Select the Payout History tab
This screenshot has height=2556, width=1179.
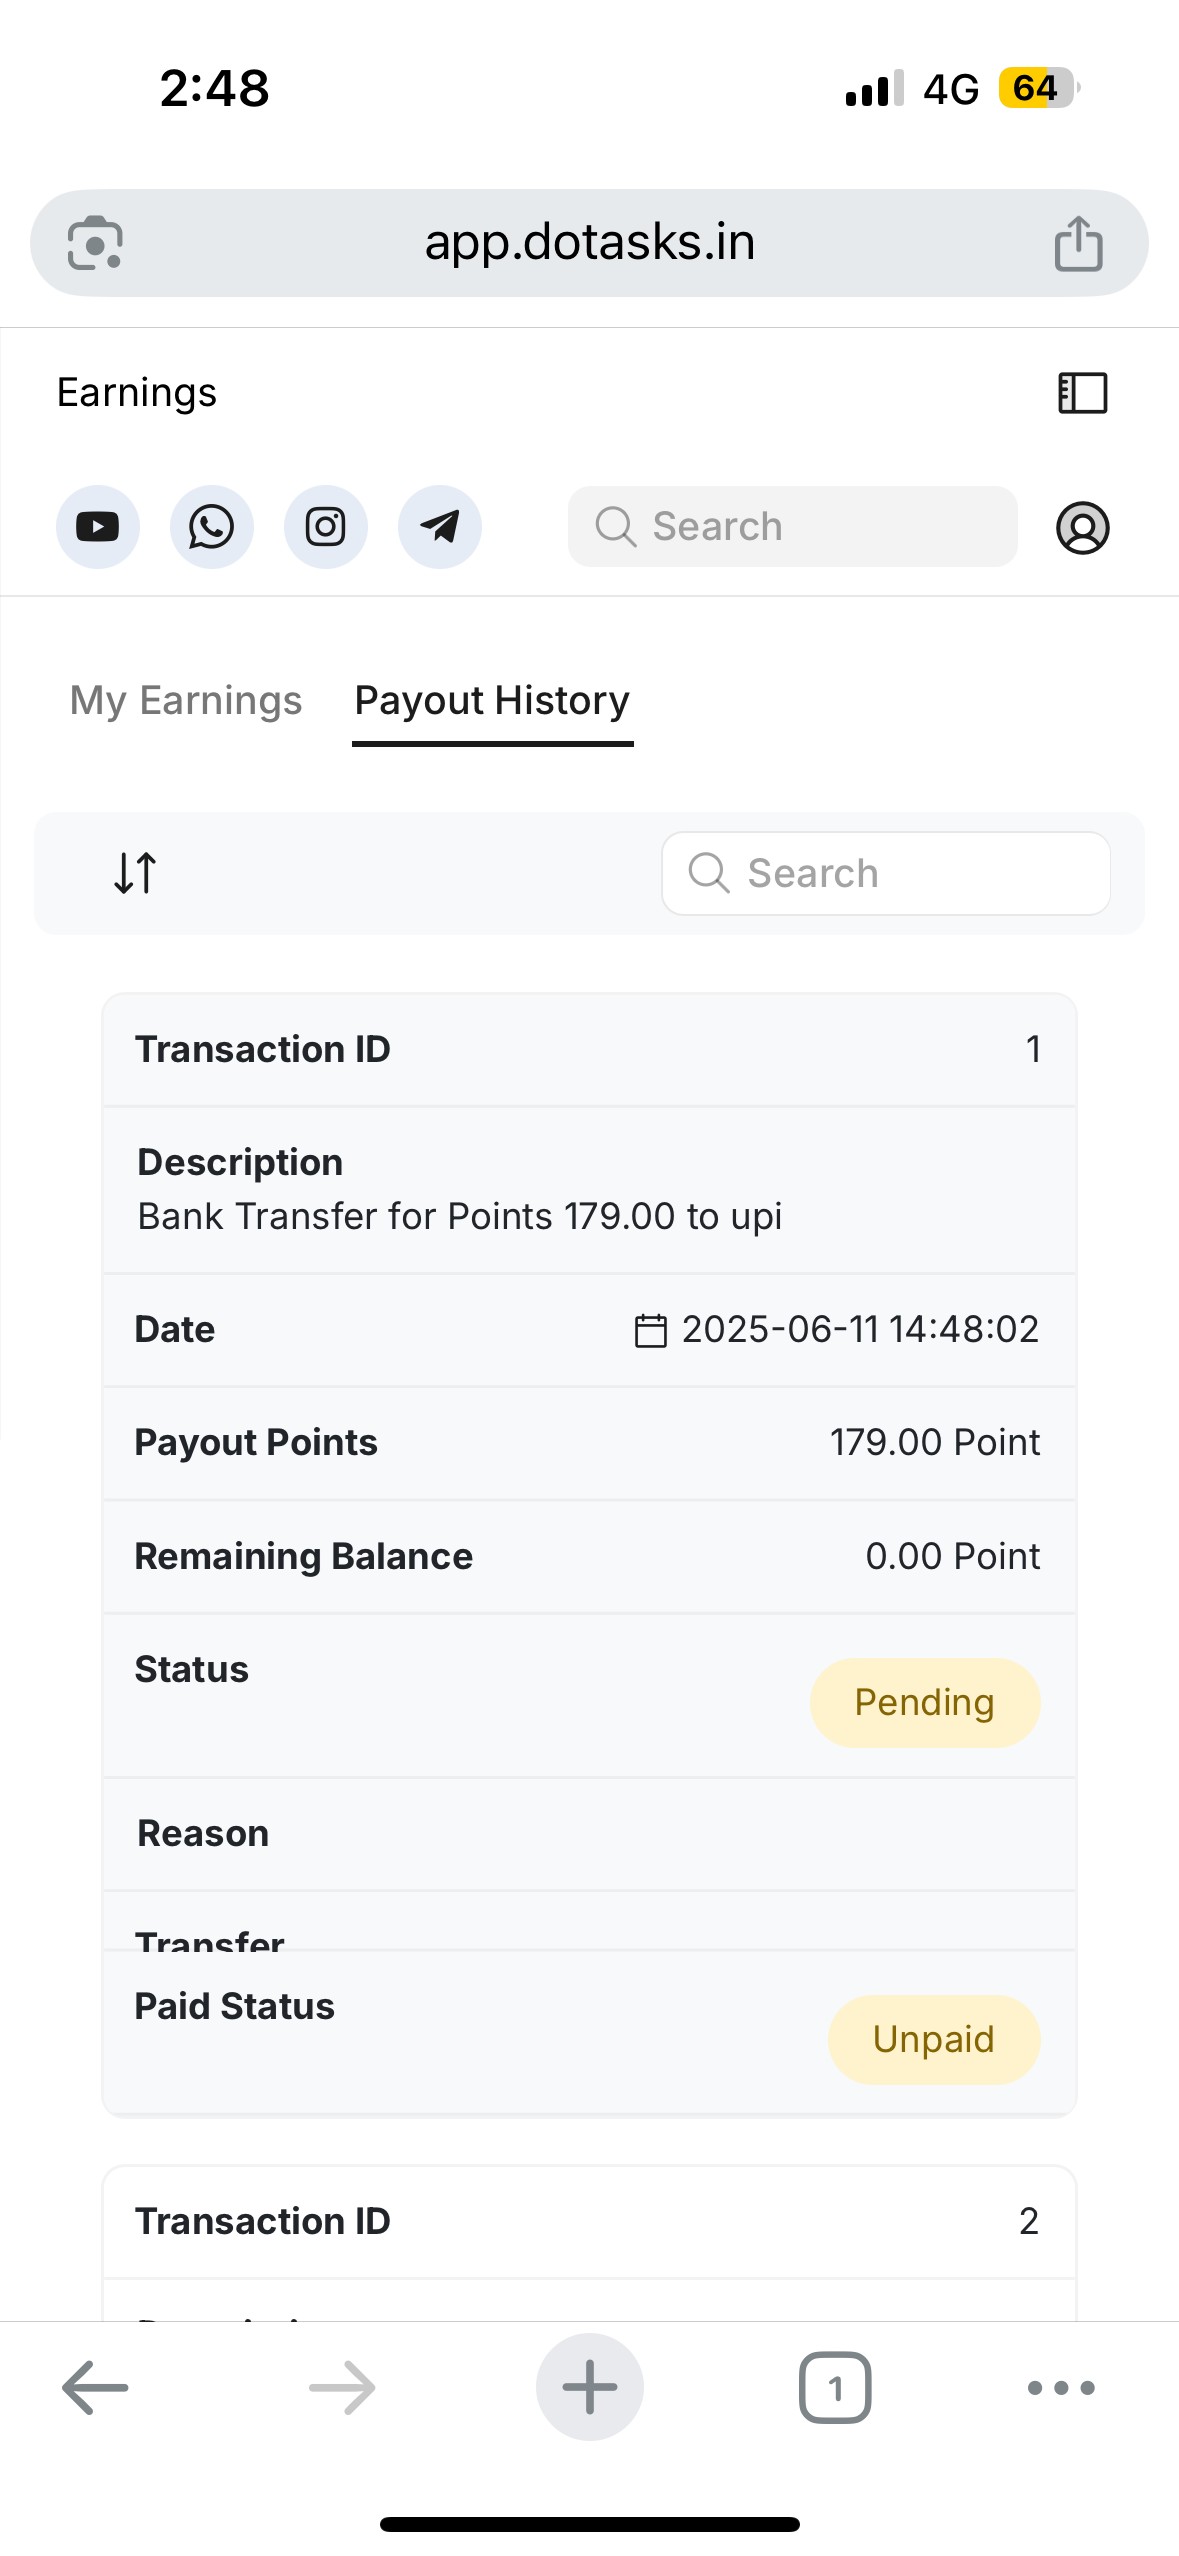492,701
